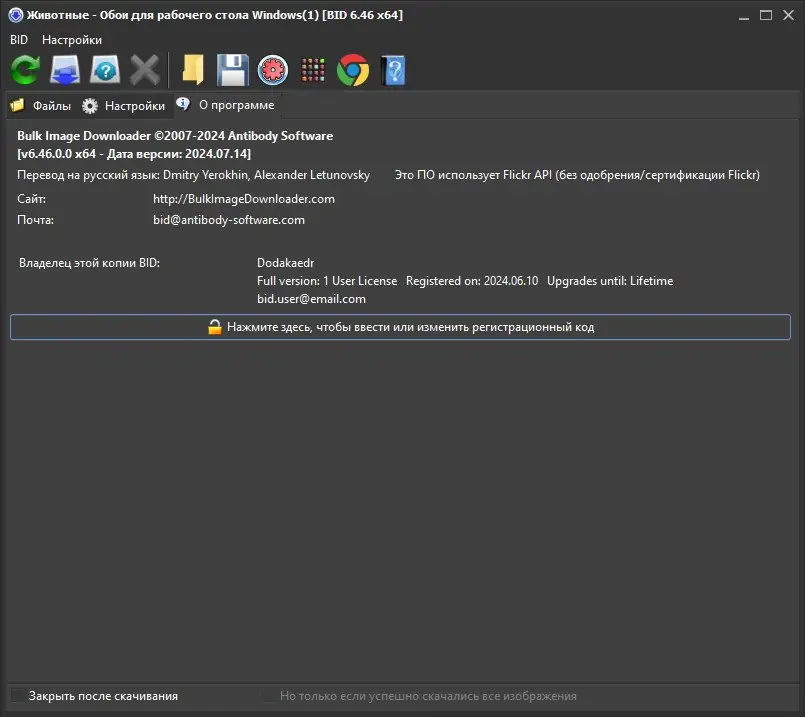Click the app logo in title bar

pyautogui.click(x=16, y=15)
